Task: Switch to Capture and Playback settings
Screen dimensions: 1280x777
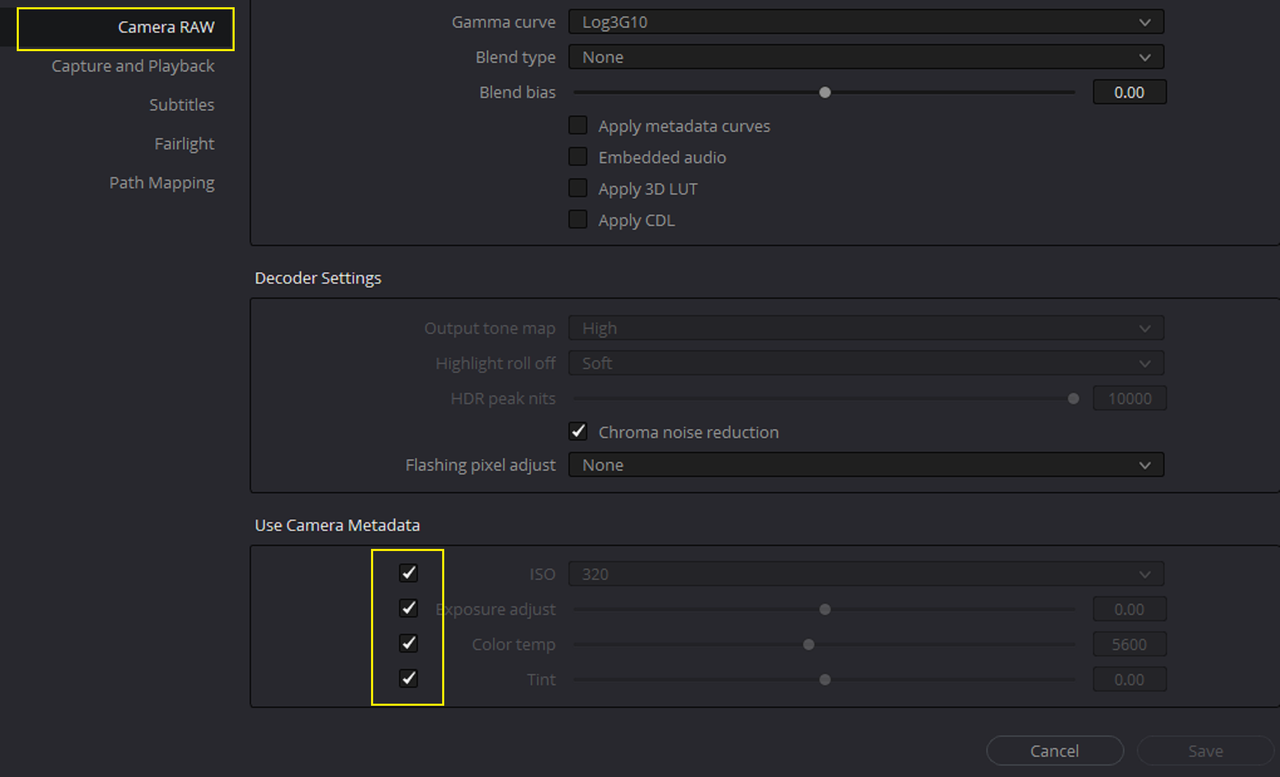Action: [133, 66]
